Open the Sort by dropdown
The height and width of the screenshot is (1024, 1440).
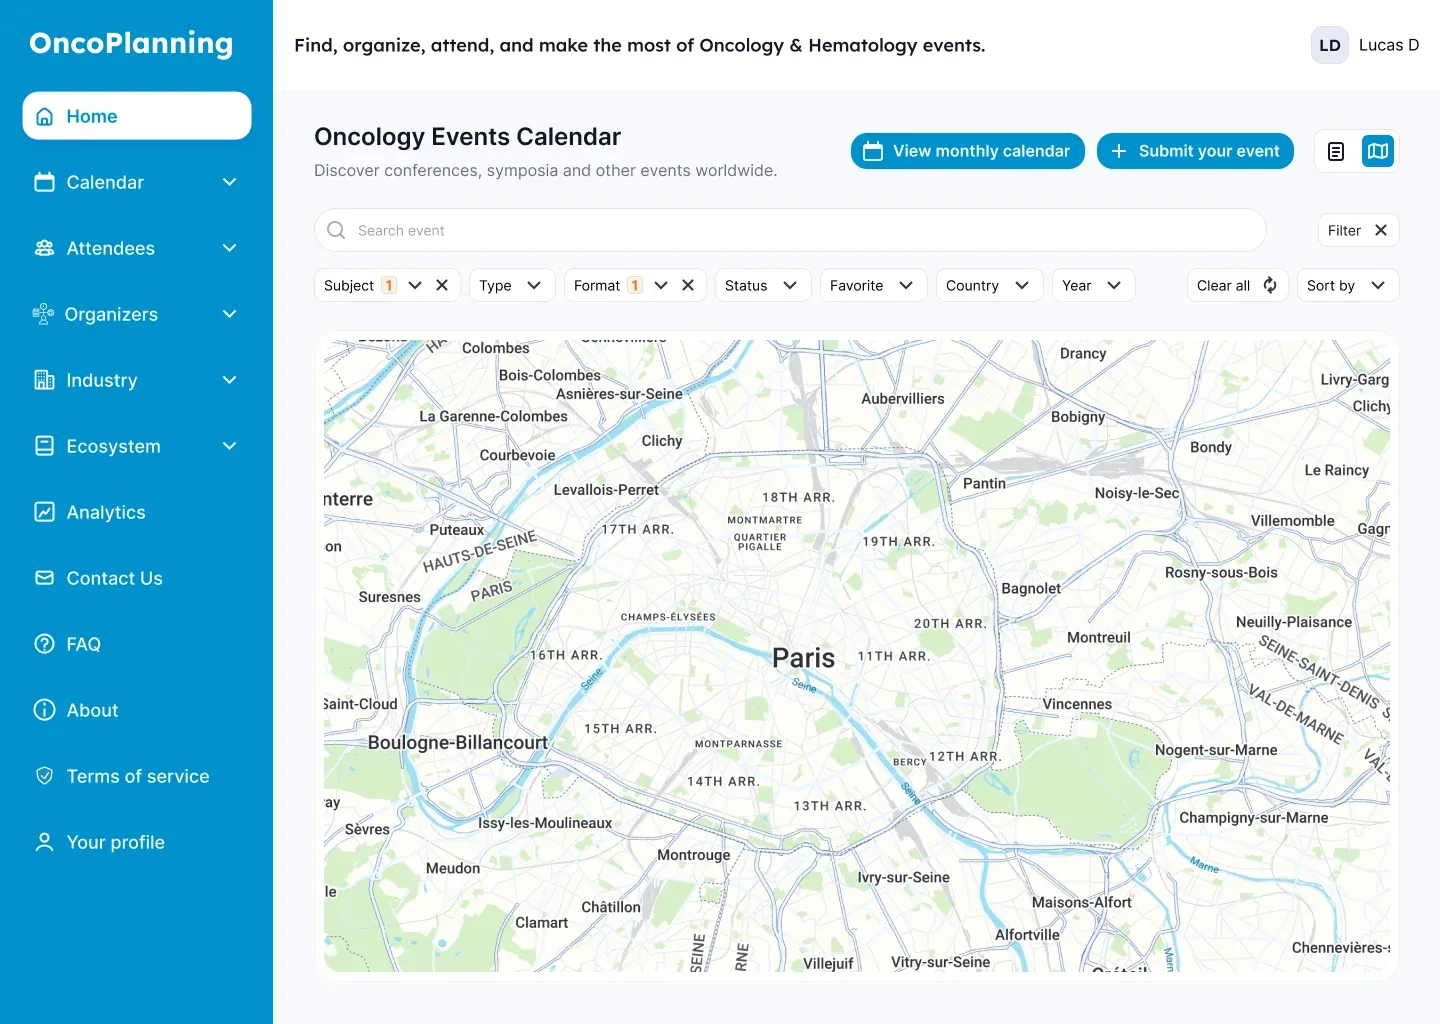[1347, 285]
